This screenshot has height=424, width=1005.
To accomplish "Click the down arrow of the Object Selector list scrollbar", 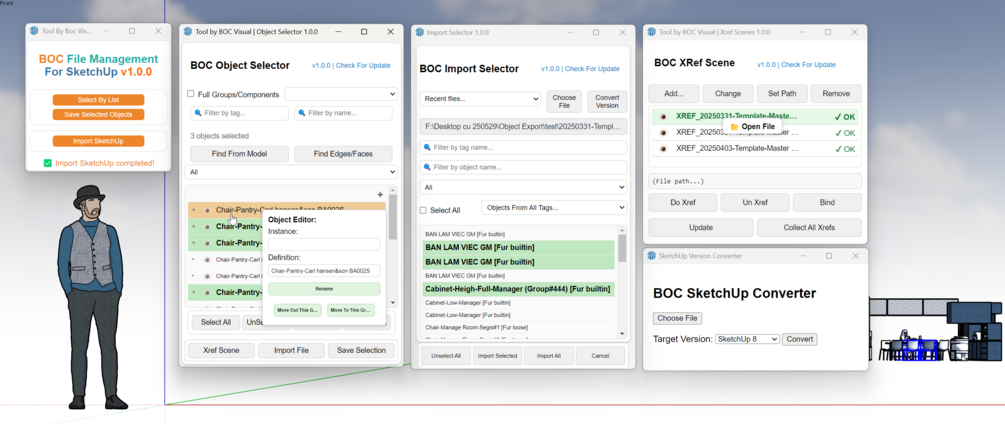I will tap(393, 302).
